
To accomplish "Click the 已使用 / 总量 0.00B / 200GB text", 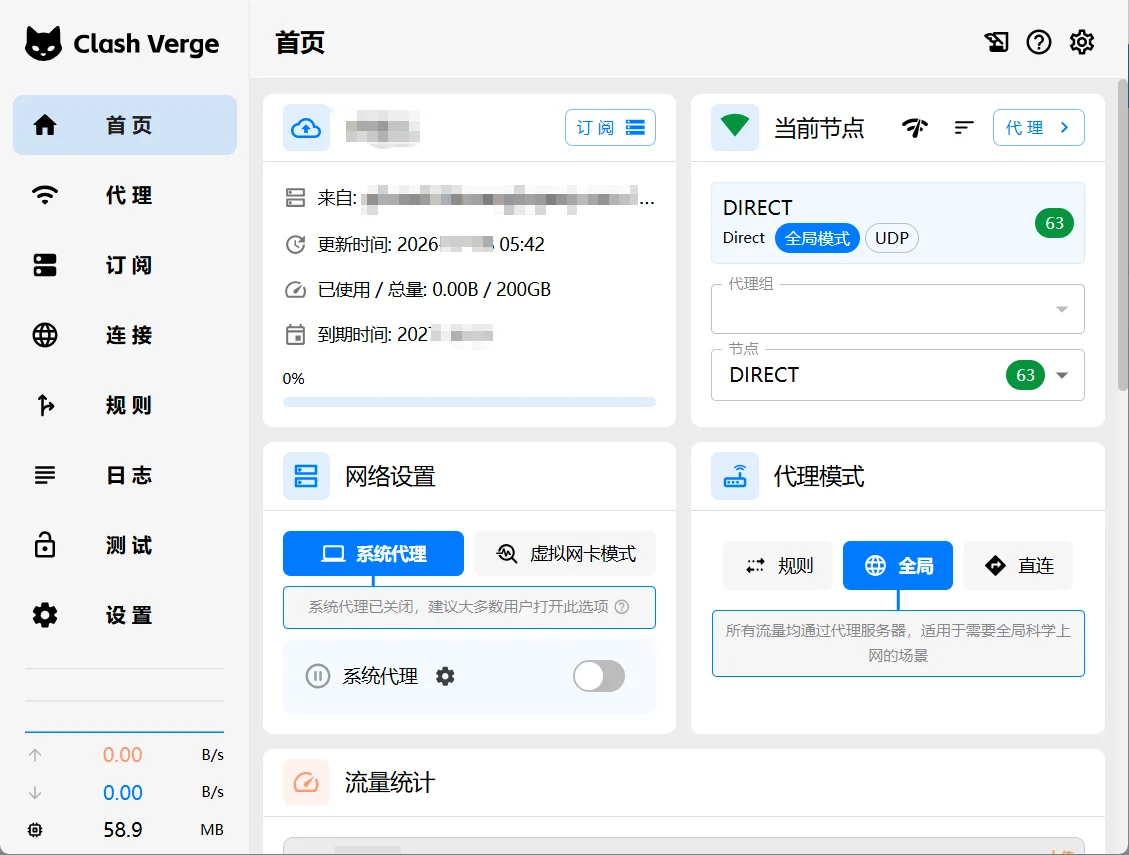I will pos(433,290).
